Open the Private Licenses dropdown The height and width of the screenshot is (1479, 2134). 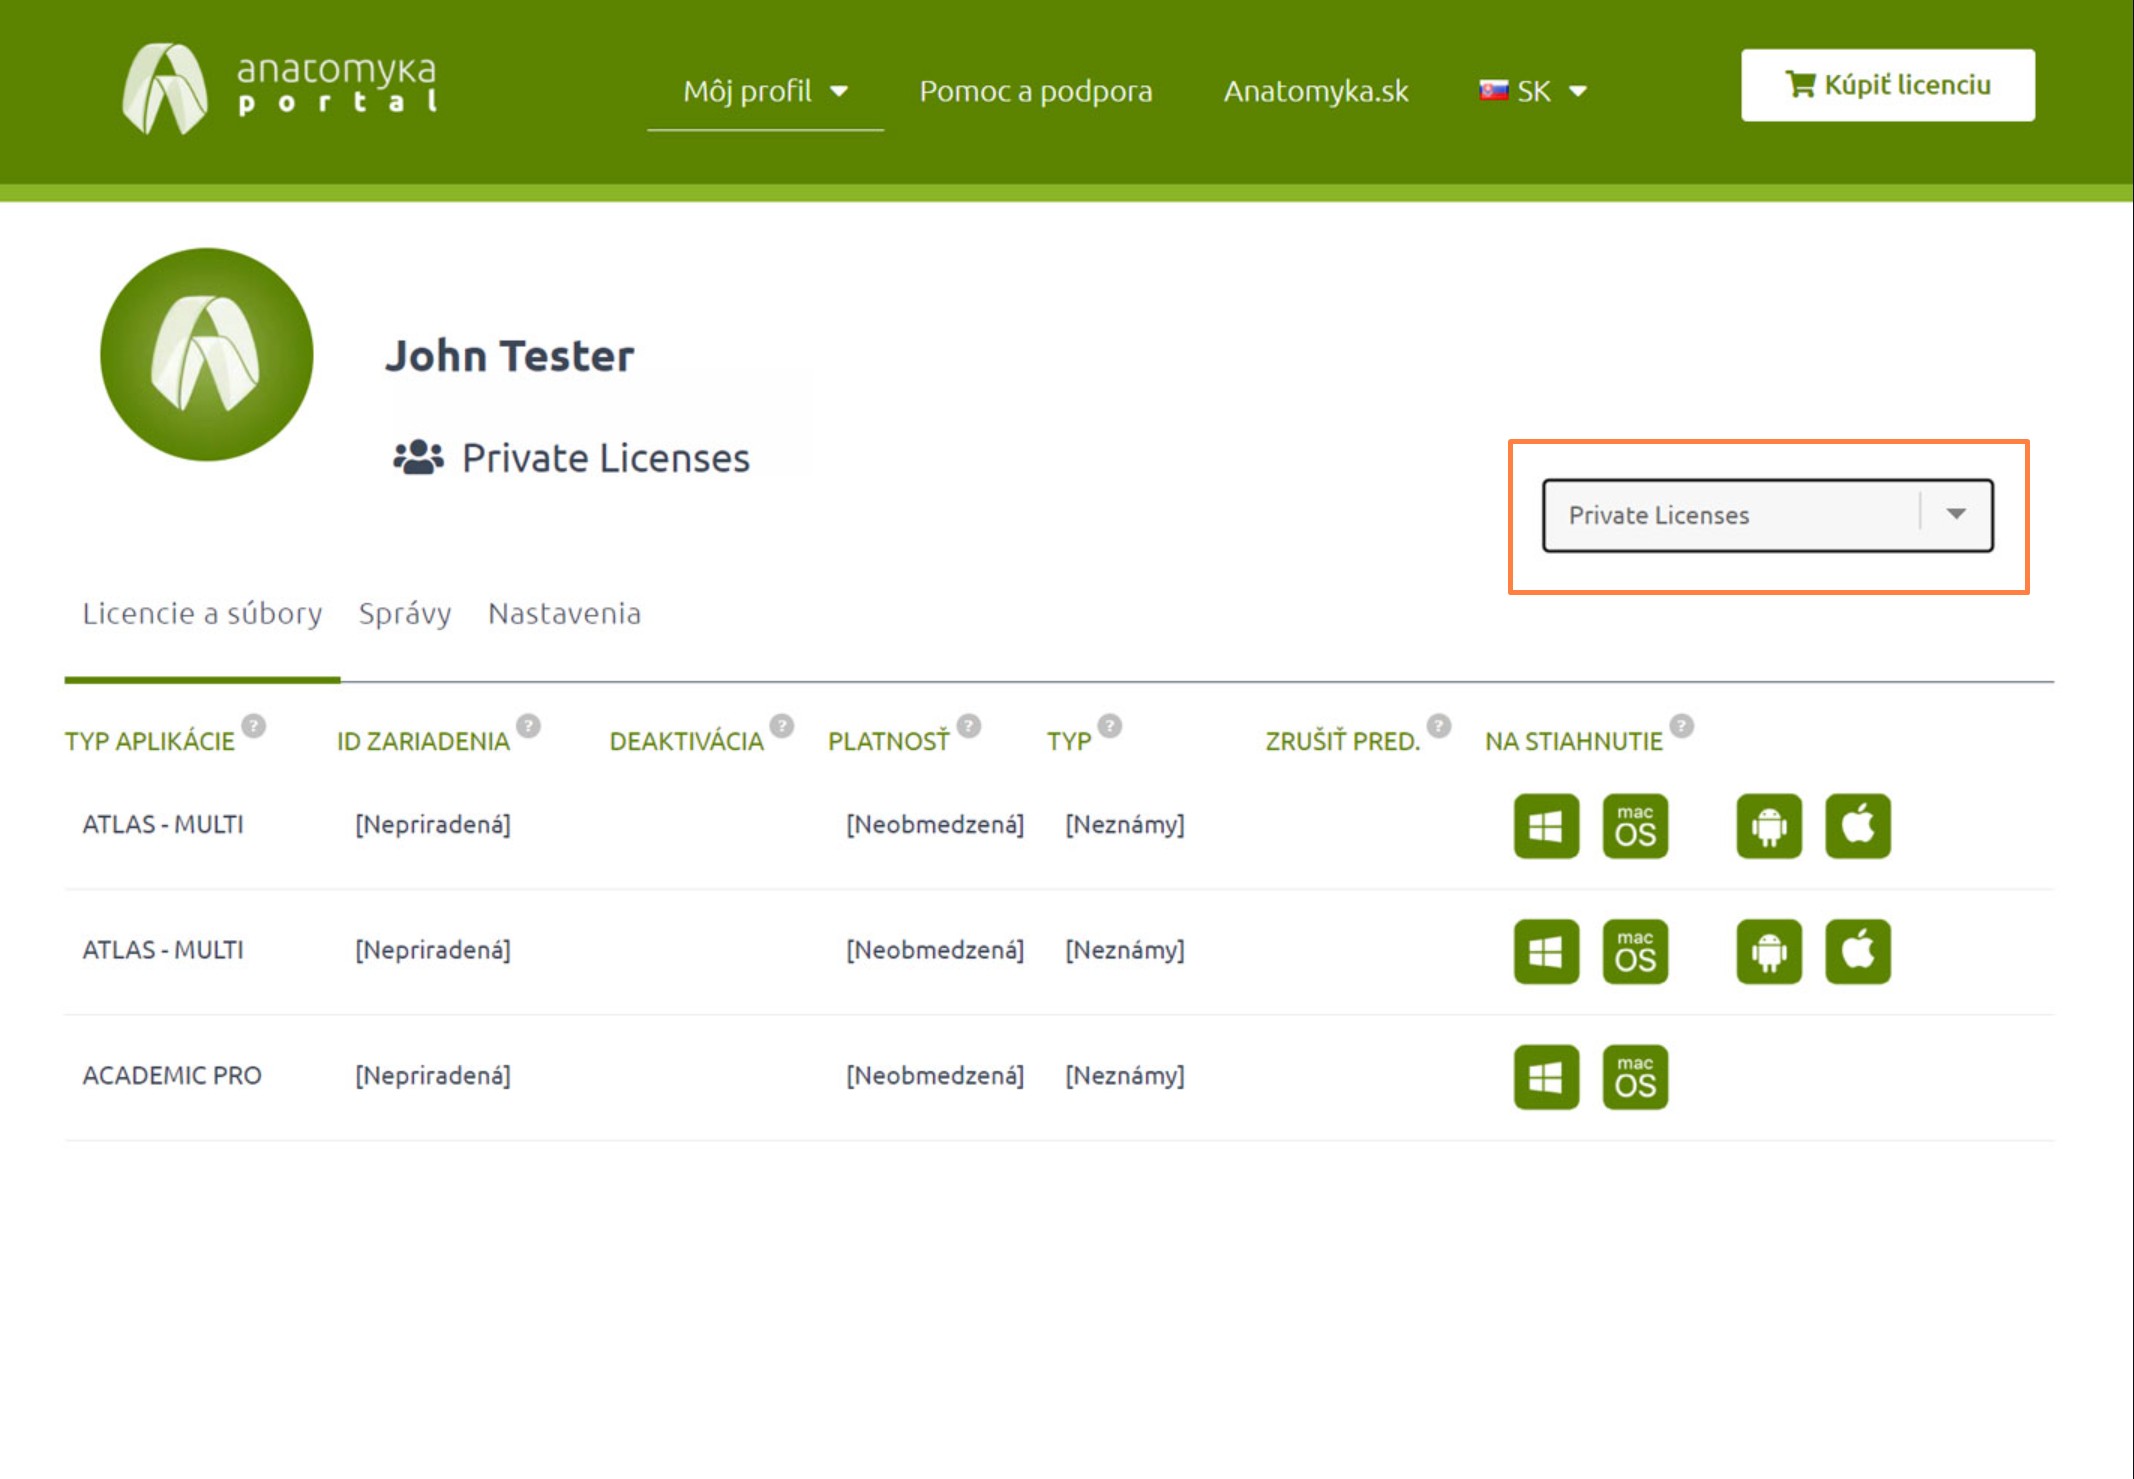[1766, 515]
